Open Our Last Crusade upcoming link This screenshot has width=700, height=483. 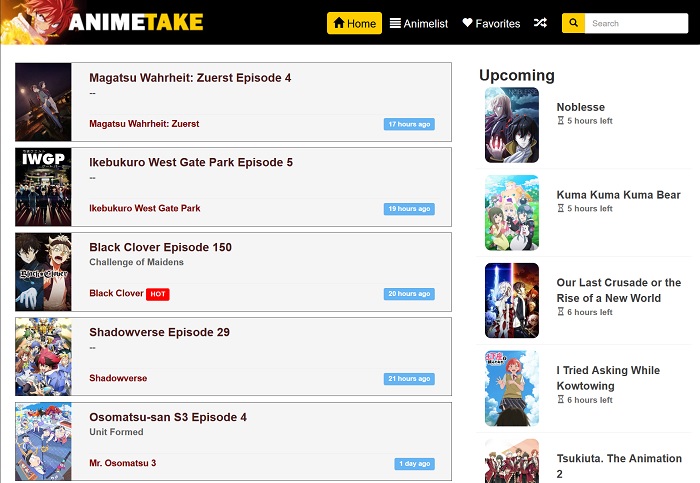[619, 290]
